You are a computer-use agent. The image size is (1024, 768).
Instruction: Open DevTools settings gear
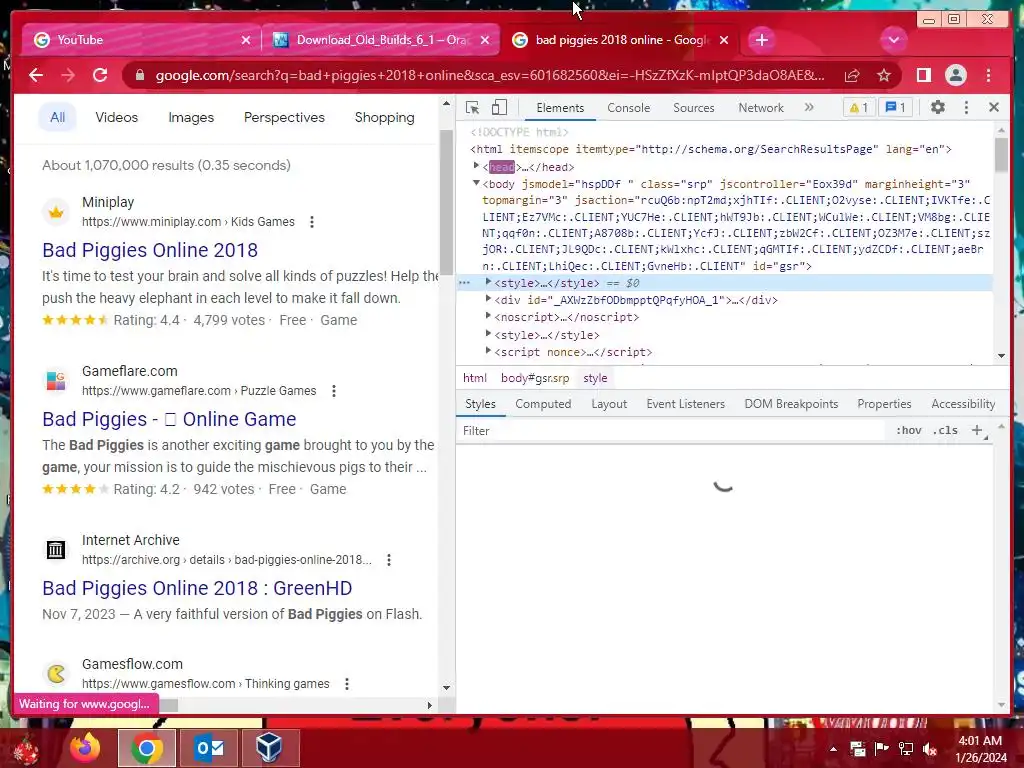click(x=938, y=107)
